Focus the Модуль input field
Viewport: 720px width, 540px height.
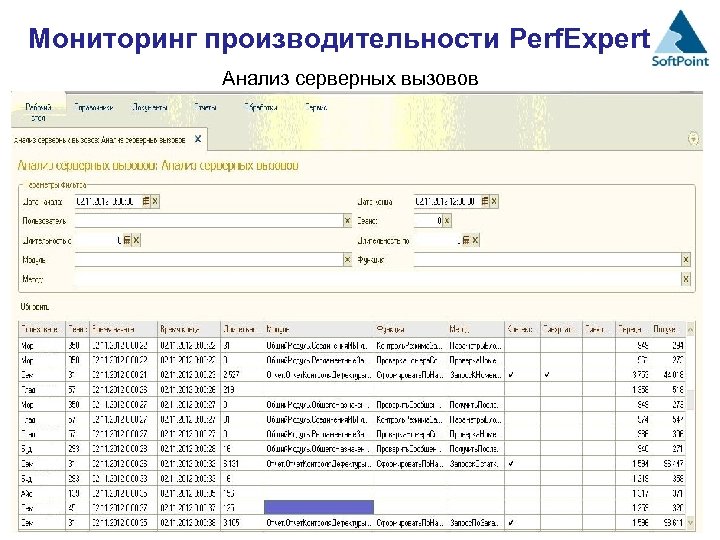[x=208, y=260]
